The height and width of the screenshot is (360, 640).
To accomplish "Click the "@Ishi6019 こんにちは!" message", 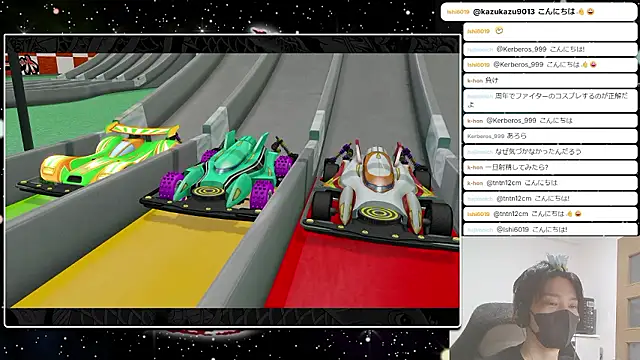I will [550, 229].
